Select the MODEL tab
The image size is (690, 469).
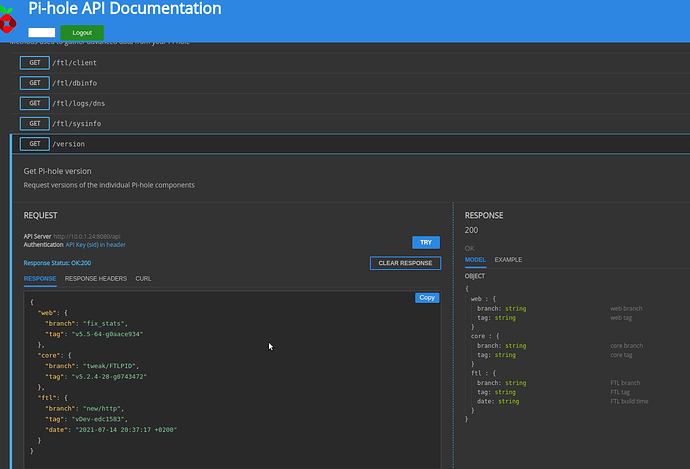(x=476, y=260)
